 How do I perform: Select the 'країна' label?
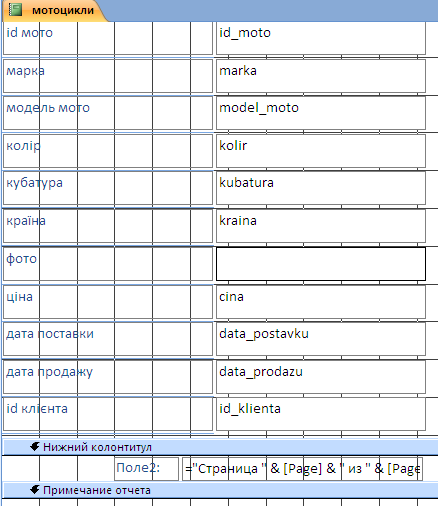click(x=108, y=226)
